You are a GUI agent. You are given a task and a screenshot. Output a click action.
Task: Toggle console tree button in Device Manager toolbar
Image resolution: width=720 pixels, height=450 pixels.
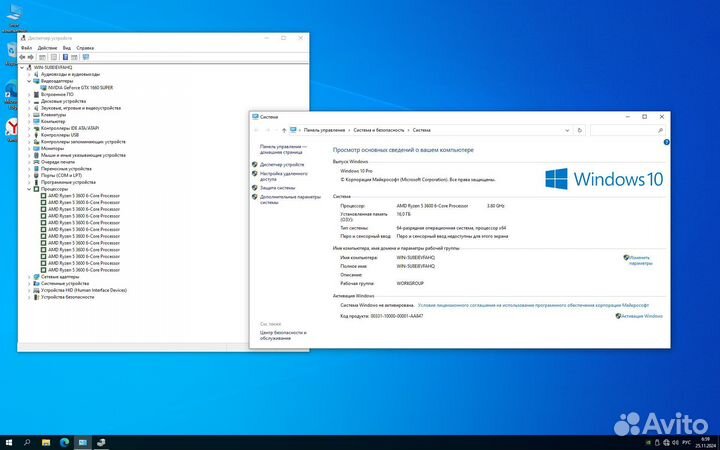click(42, 57)
